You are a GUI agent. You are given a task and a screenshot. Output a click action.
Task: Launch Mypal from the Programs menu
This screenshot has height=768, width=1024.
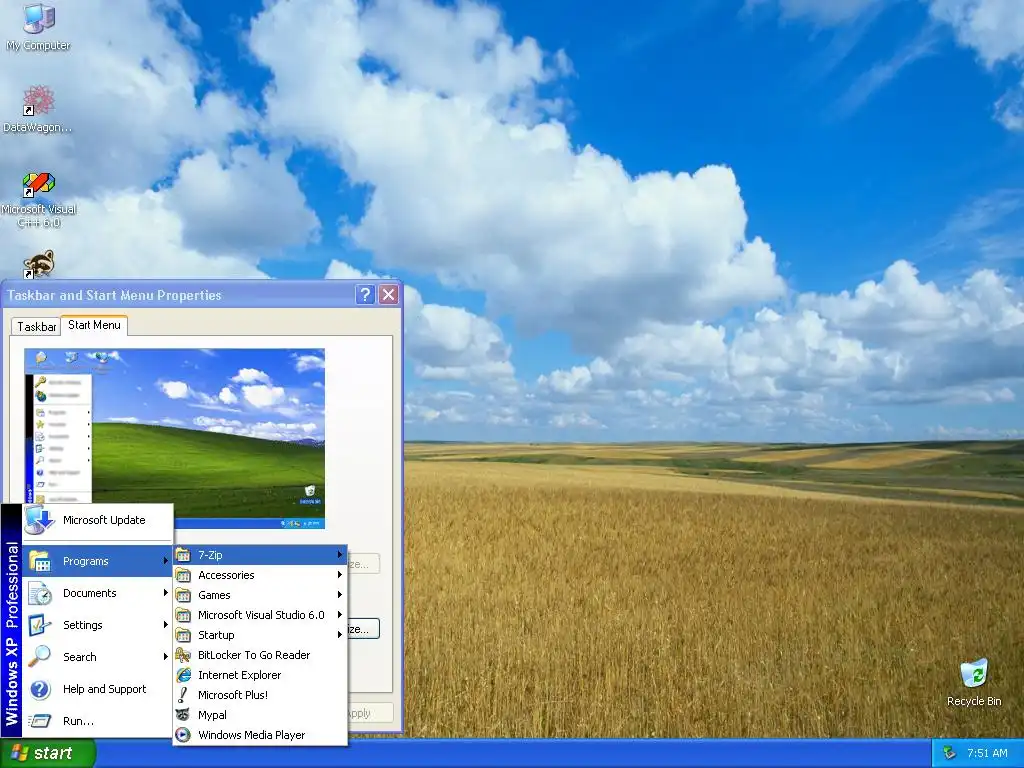point(260,715)
